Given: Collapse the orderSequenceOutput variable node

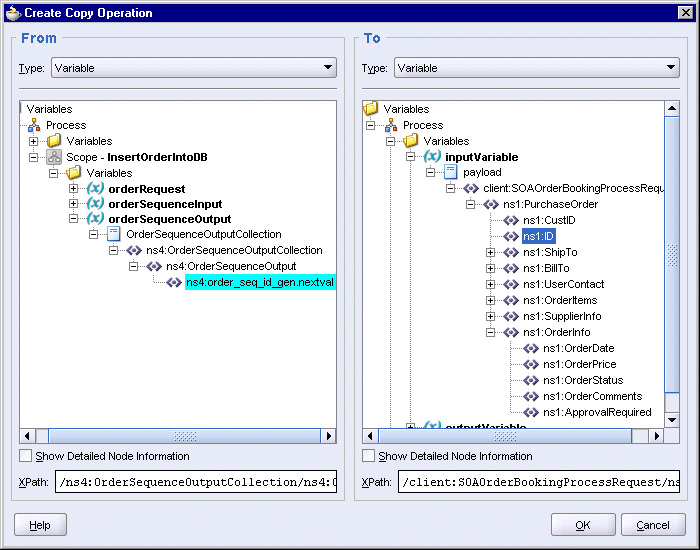Looking at the screenshot, I should (x=74, y=219).
